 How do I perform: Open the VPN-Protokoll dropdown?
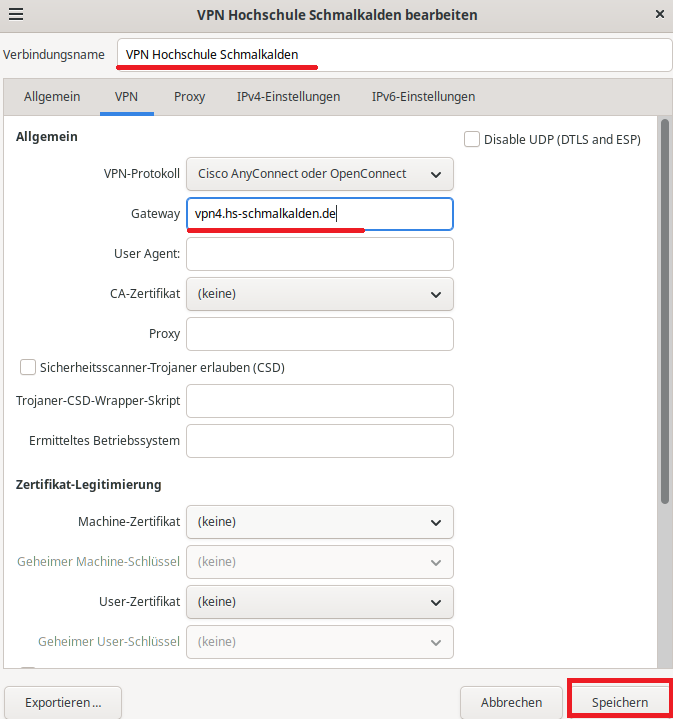[x=320, y=174]
